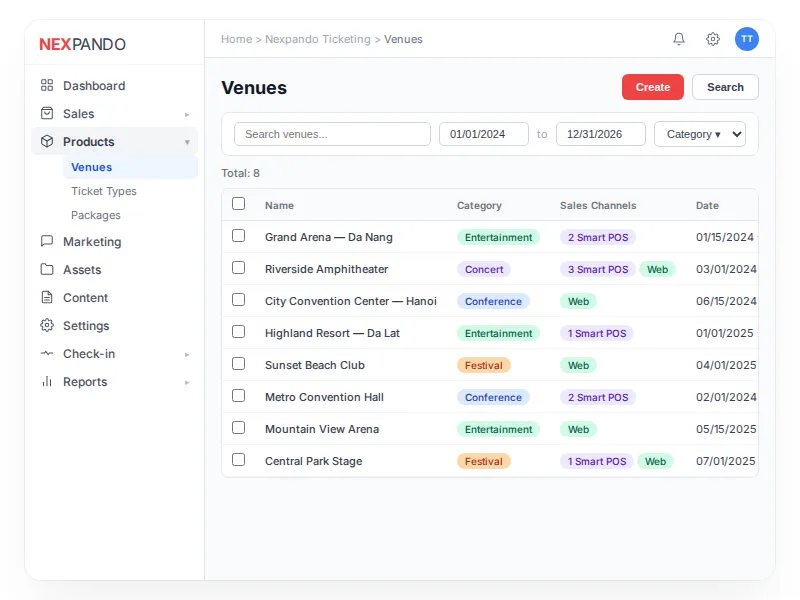The width and height of the screenshot is (800, 600).
Task: Open the notification bell
Action: click(x=679, y=38)
